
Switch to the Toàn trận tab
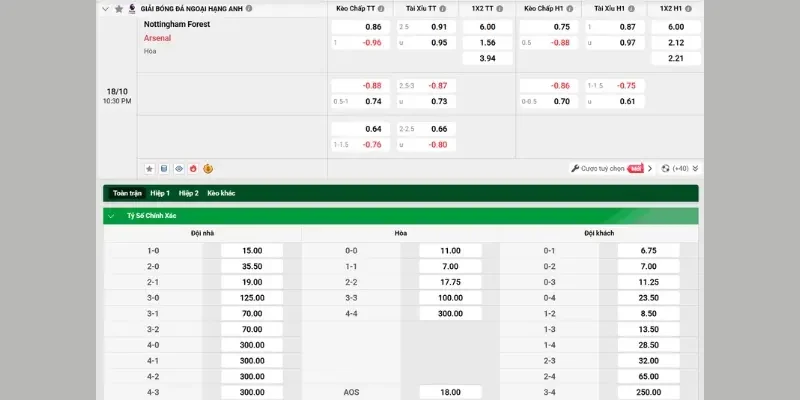point(127,193)
